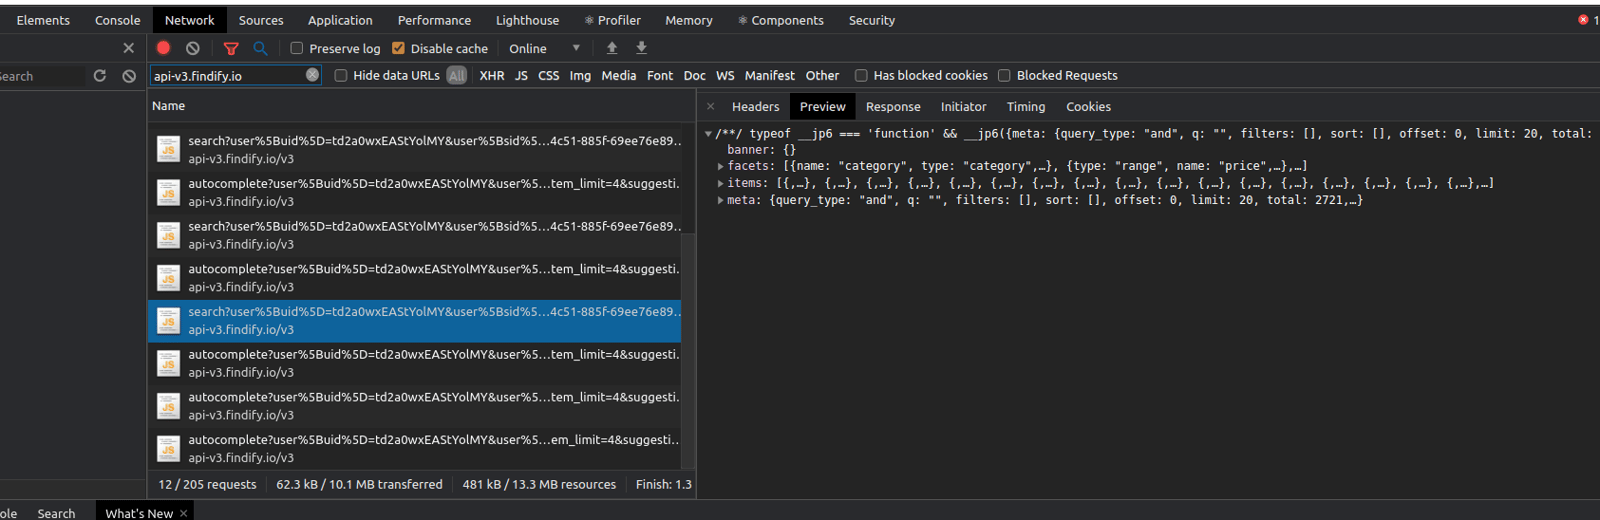
Task: Select the first search request row
Action: (x=415, y=150)
